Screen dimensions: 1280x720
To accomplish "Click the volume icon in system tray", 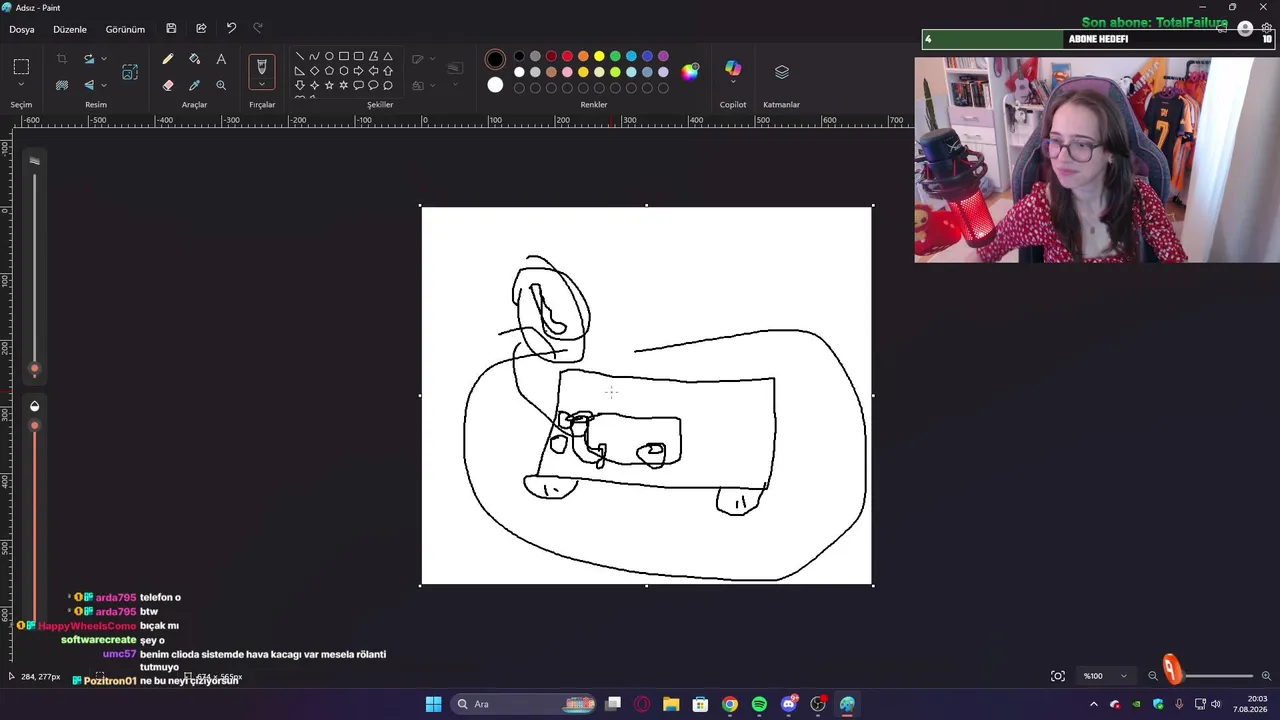I will point(1216,704).
